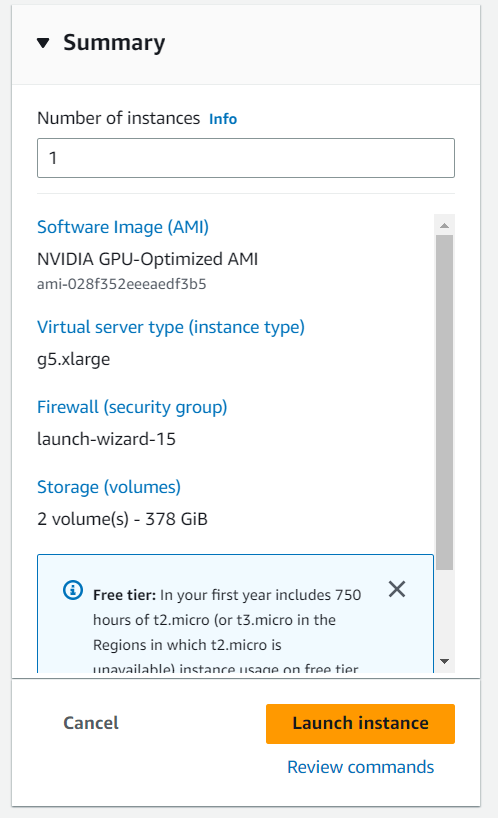The height and width of the screenshot is (818, 498).
Task: Select the AMI ID ami-028f352eeeaedf3b5 text
Action: point(122,284)
